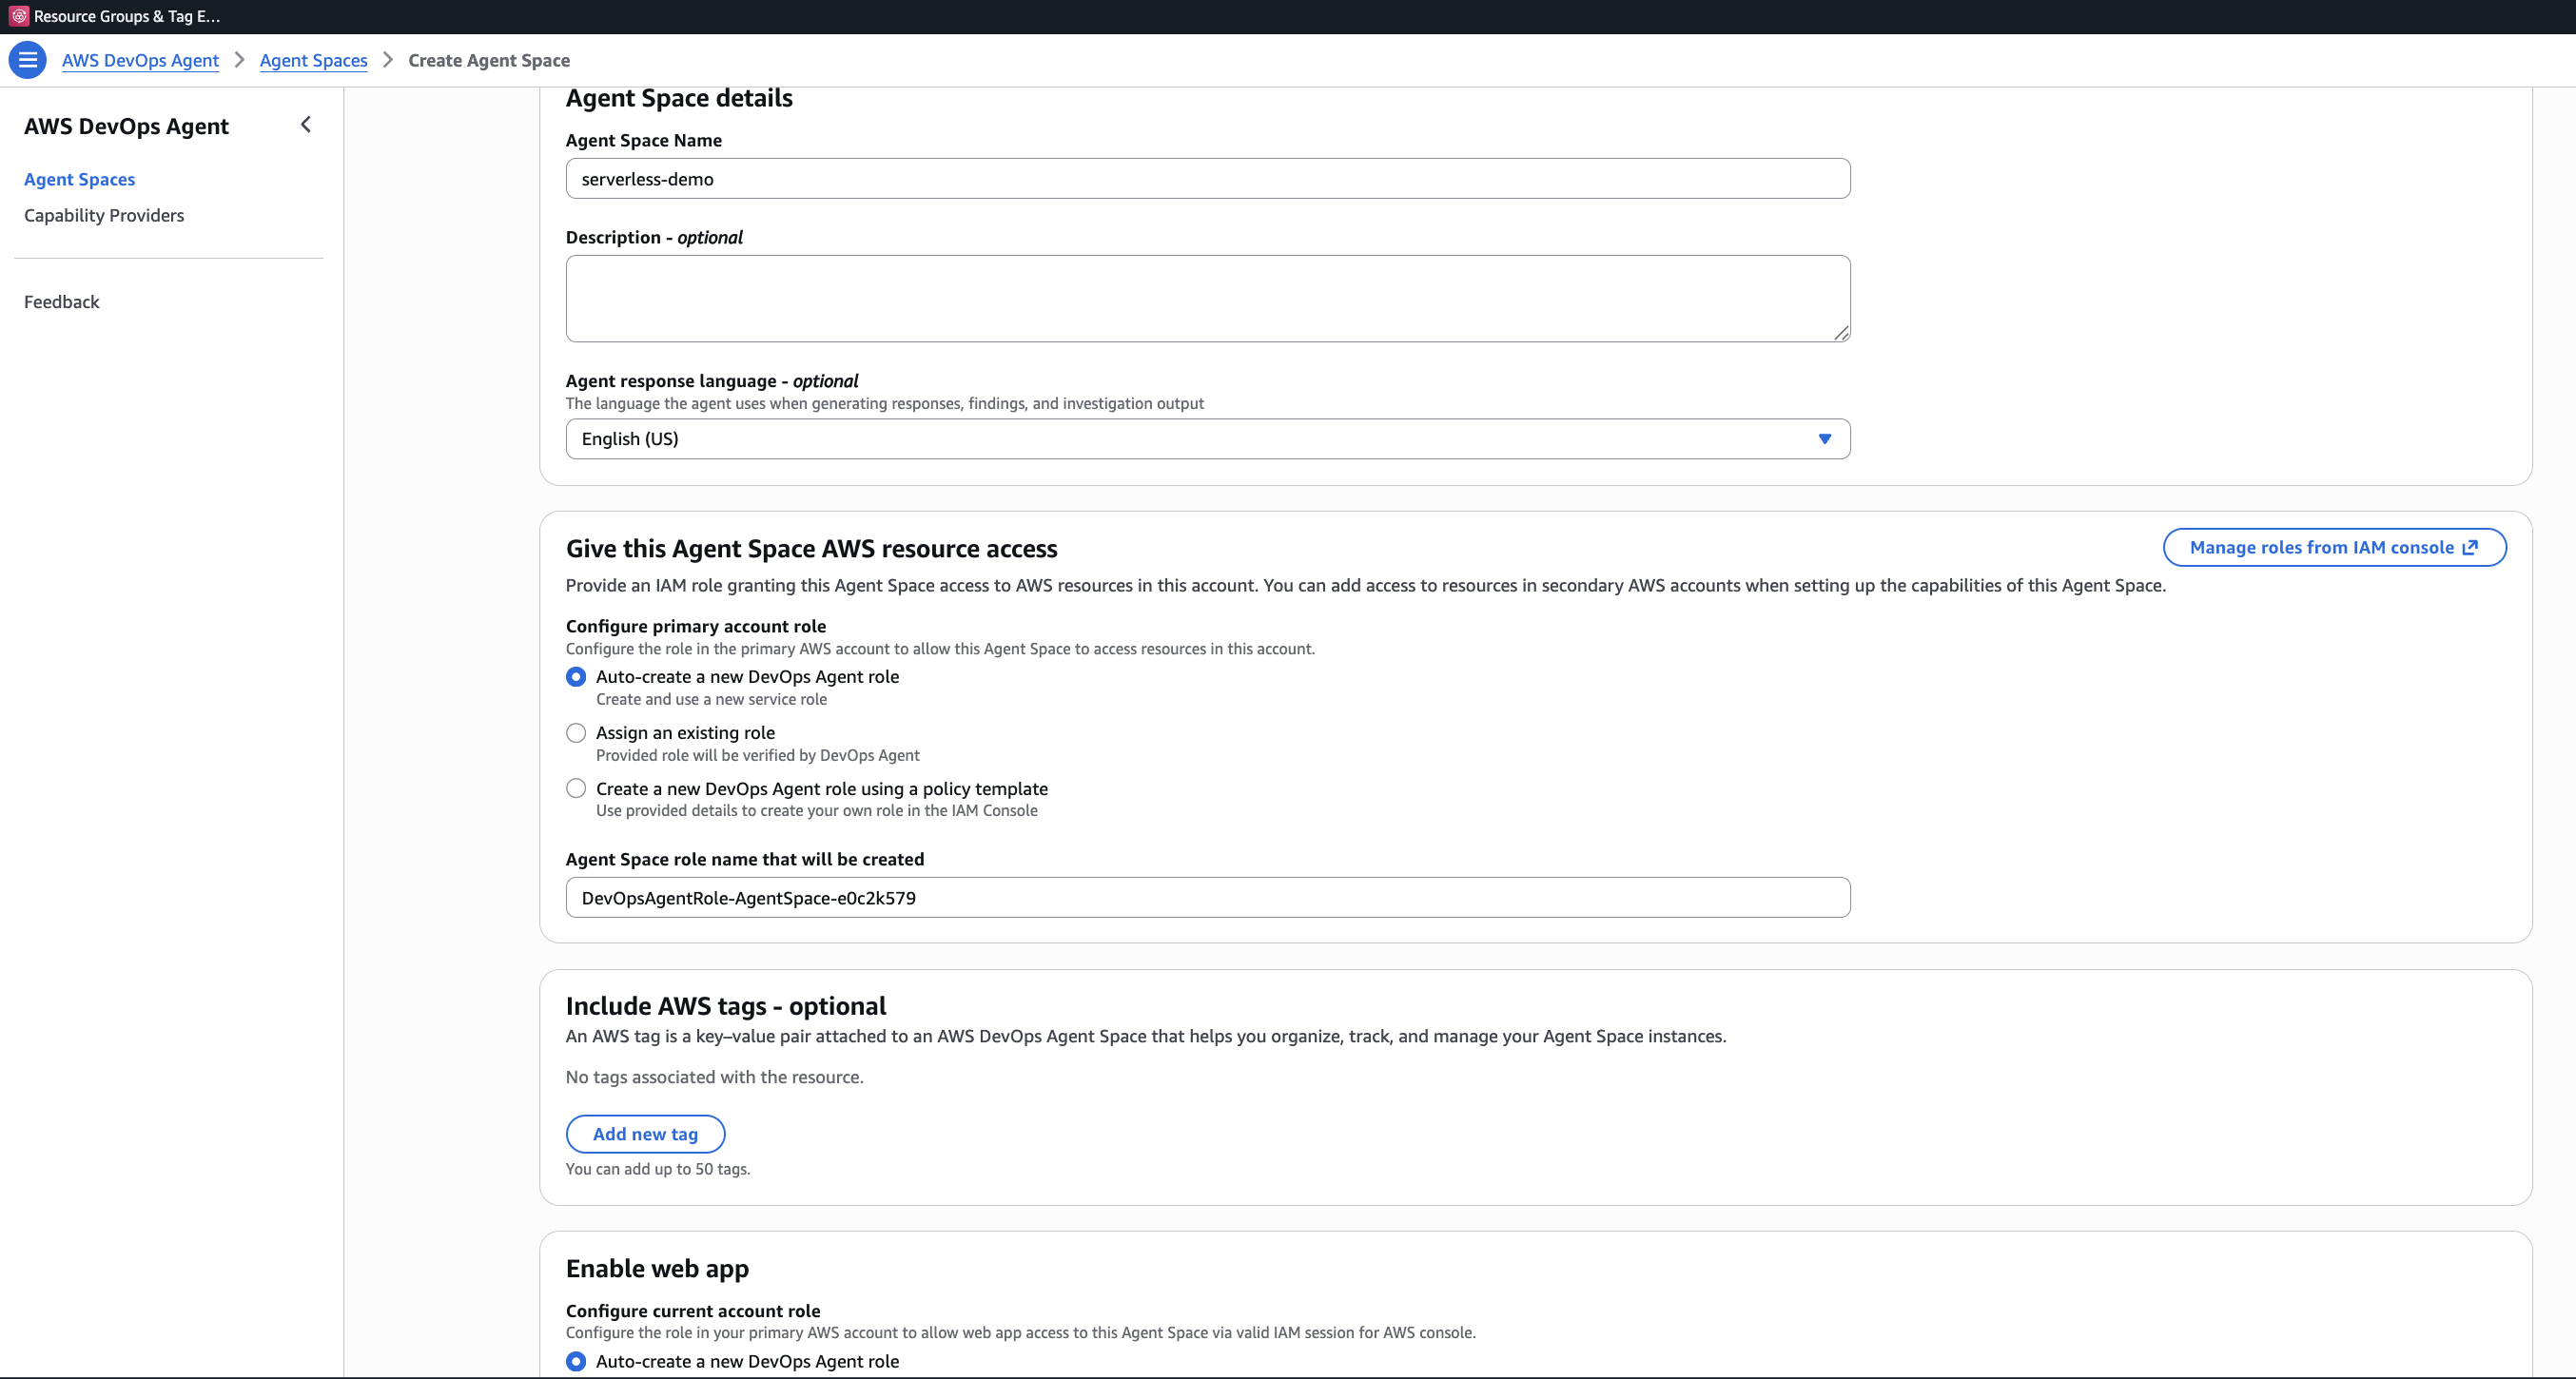Select Auto-create role under Enable web app
This screenshot has height=1379, width=2576.
(575, 1361)
